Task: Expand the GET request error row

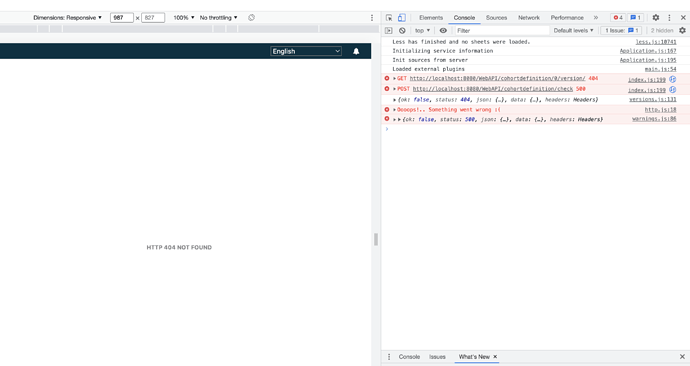Action: [394, 78]
